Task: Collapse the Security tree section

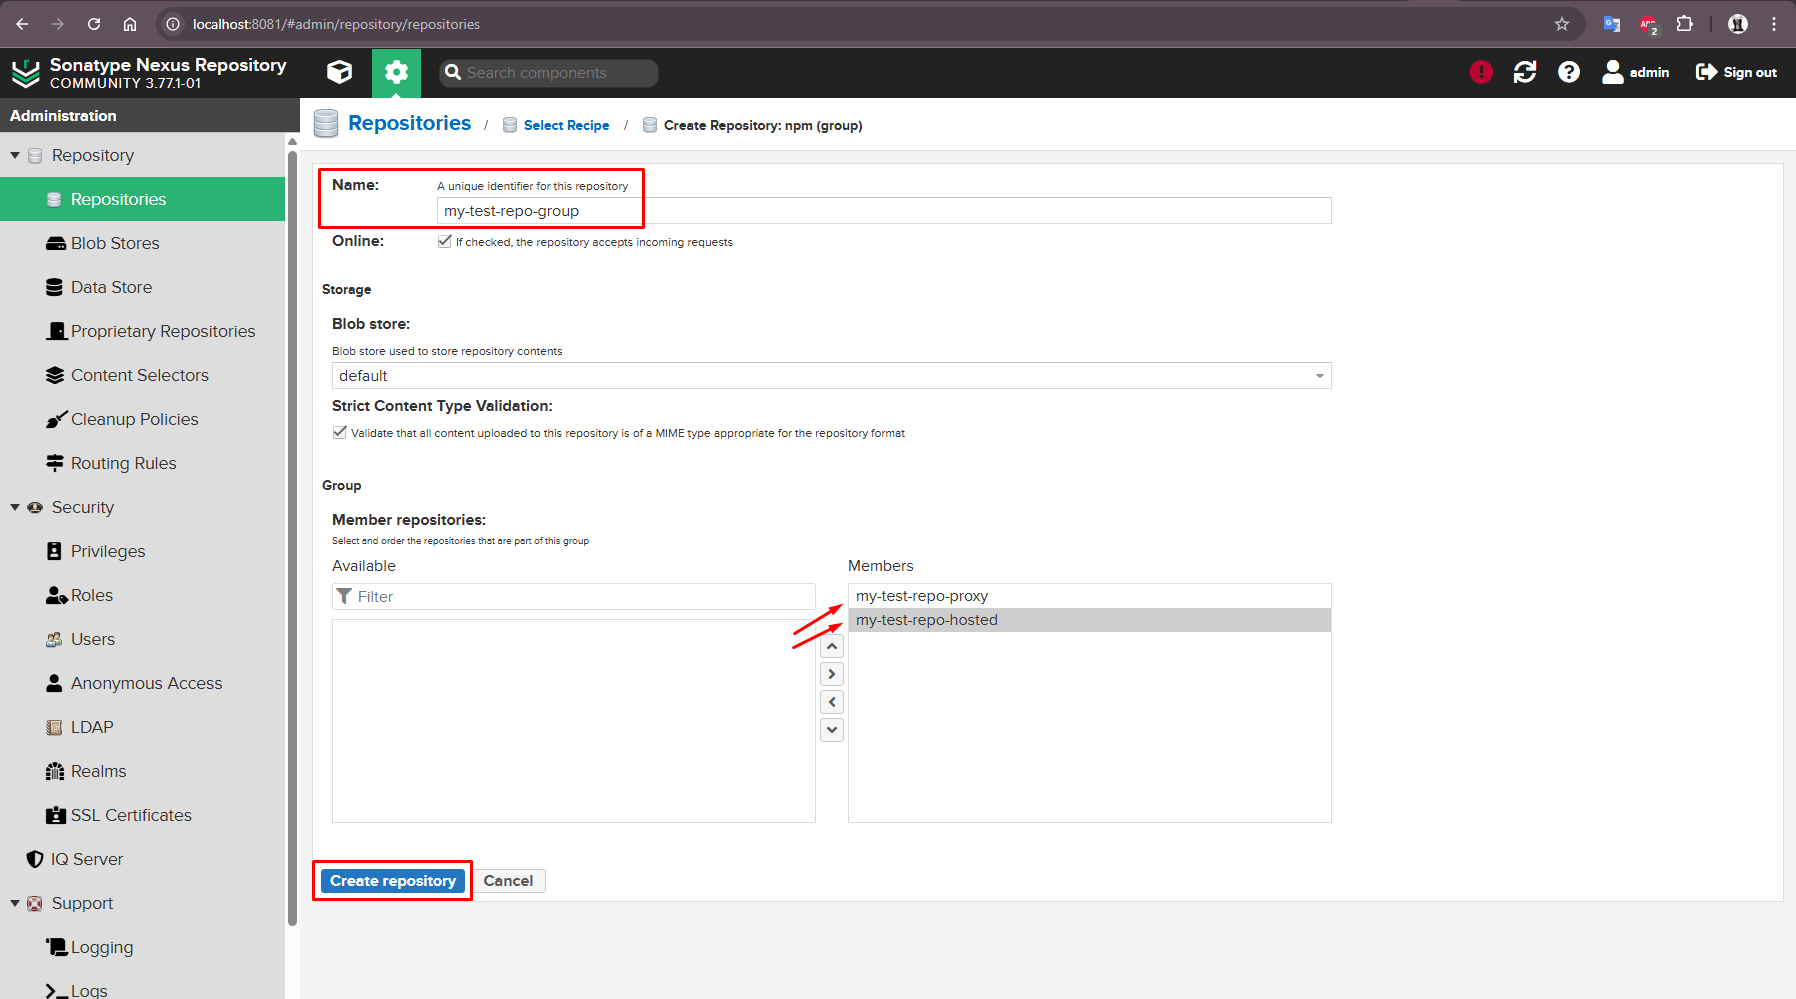Action: 15,507
